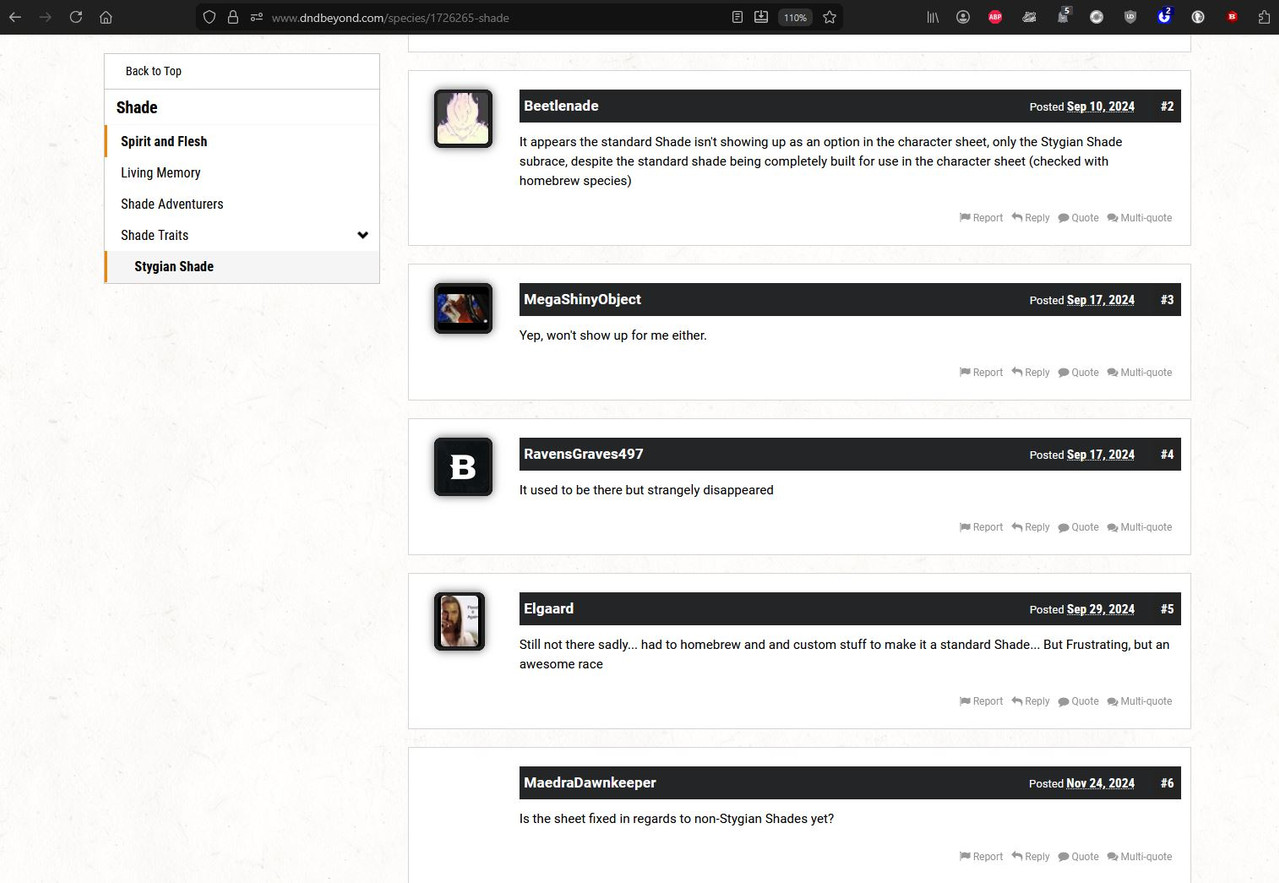The image size is (1279, 883).
Task: Reply to MegaShinyObject's comment
Action: tap(1030, 372)
